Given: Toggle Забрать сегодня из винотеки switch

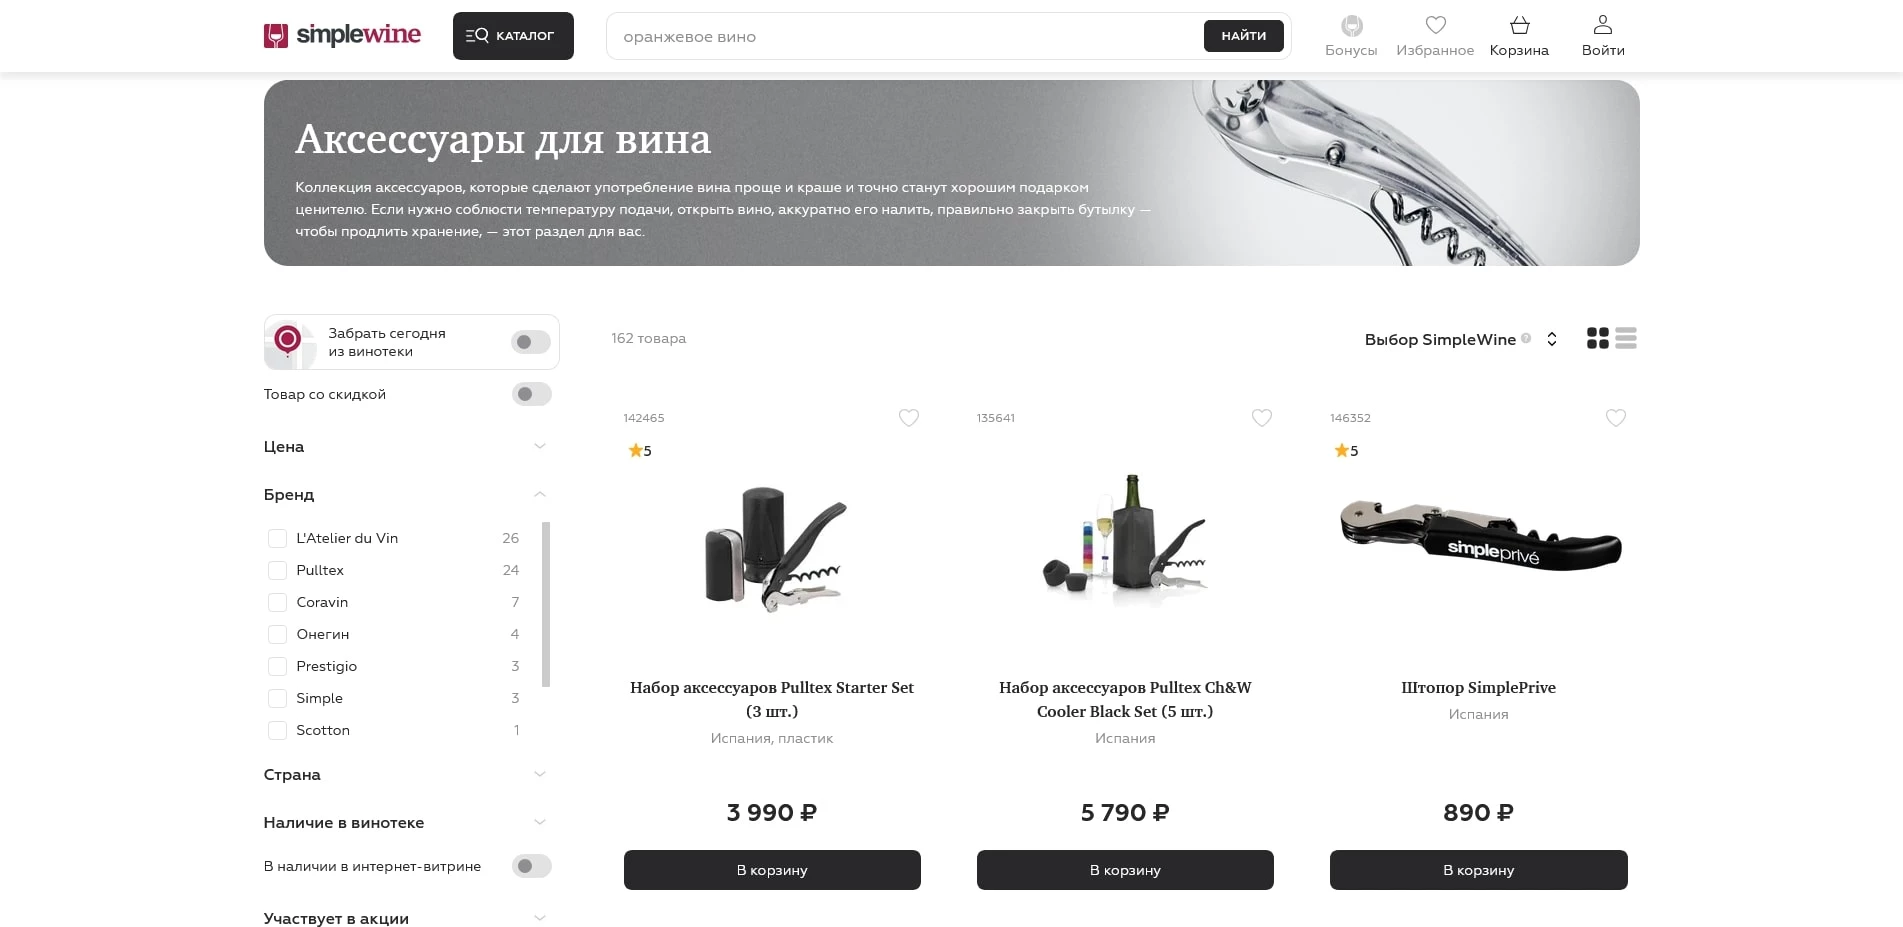Looking at the screenshot, I should tap(531, 342).
